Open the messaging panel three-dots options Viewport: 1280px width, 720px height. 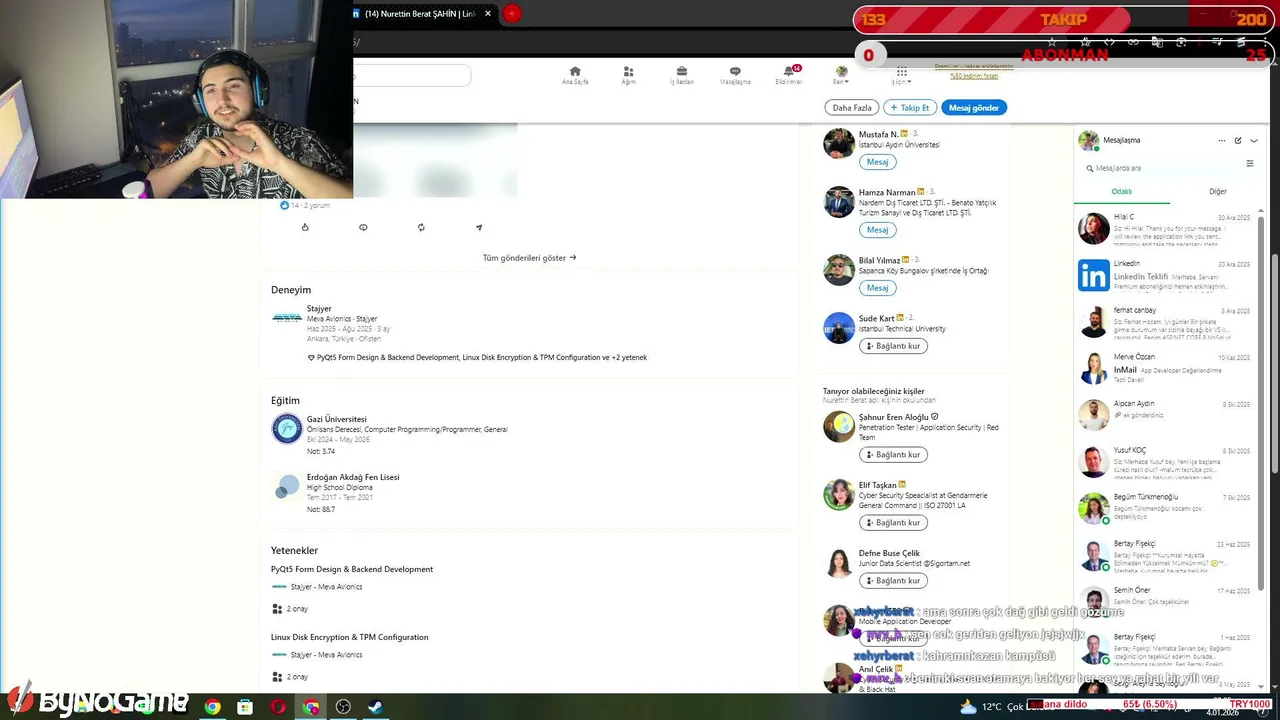click(1221, 141)
